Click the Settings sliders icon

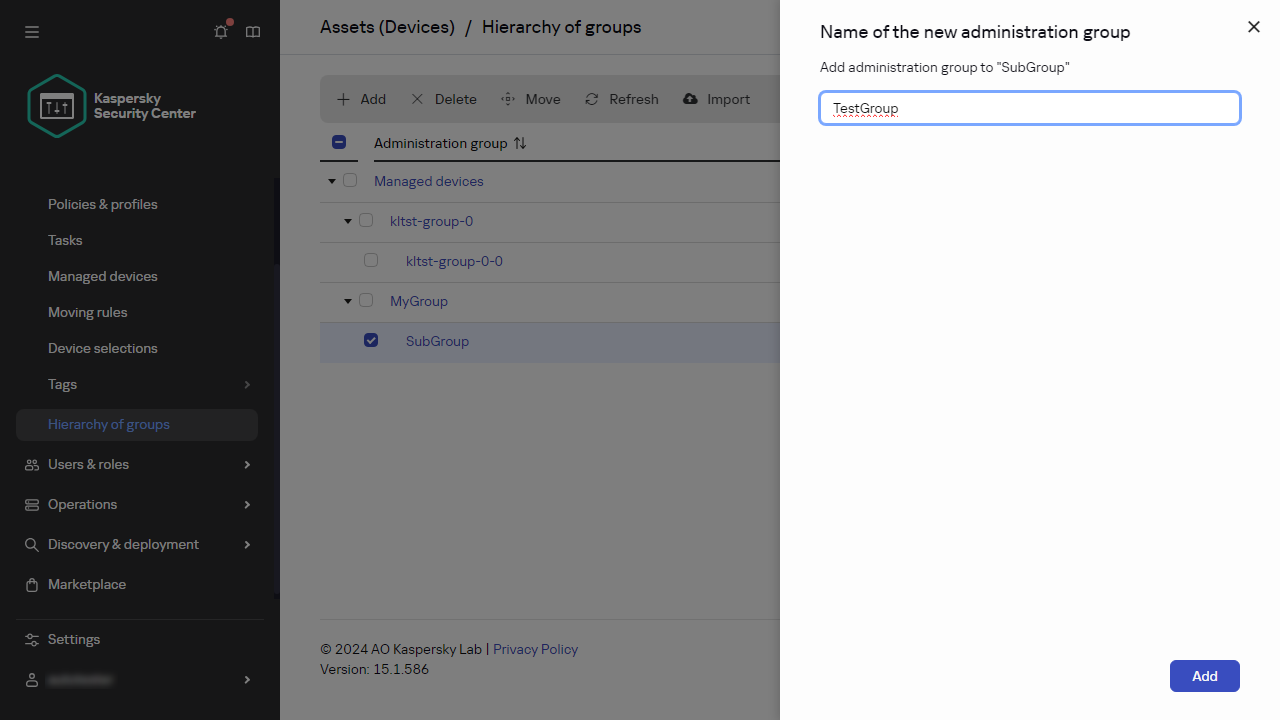click(32, 639)
